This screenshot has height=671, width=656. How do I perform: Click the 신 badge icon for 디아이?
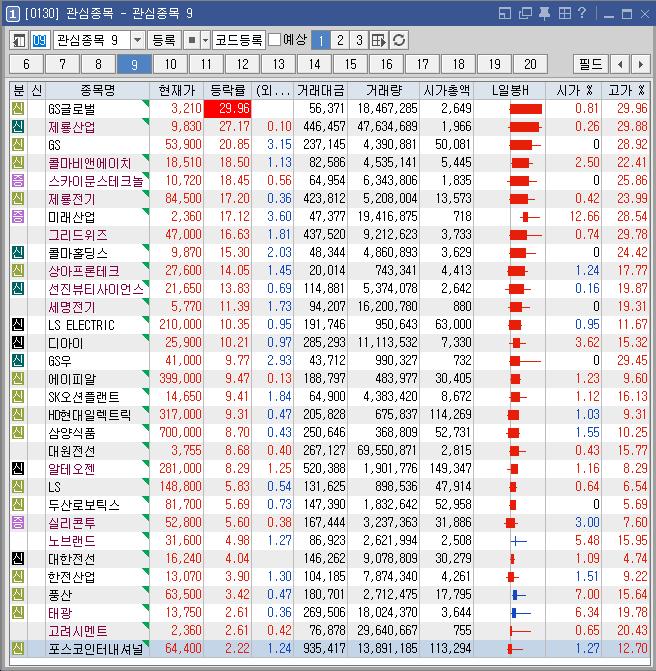[x=18, y=342]
